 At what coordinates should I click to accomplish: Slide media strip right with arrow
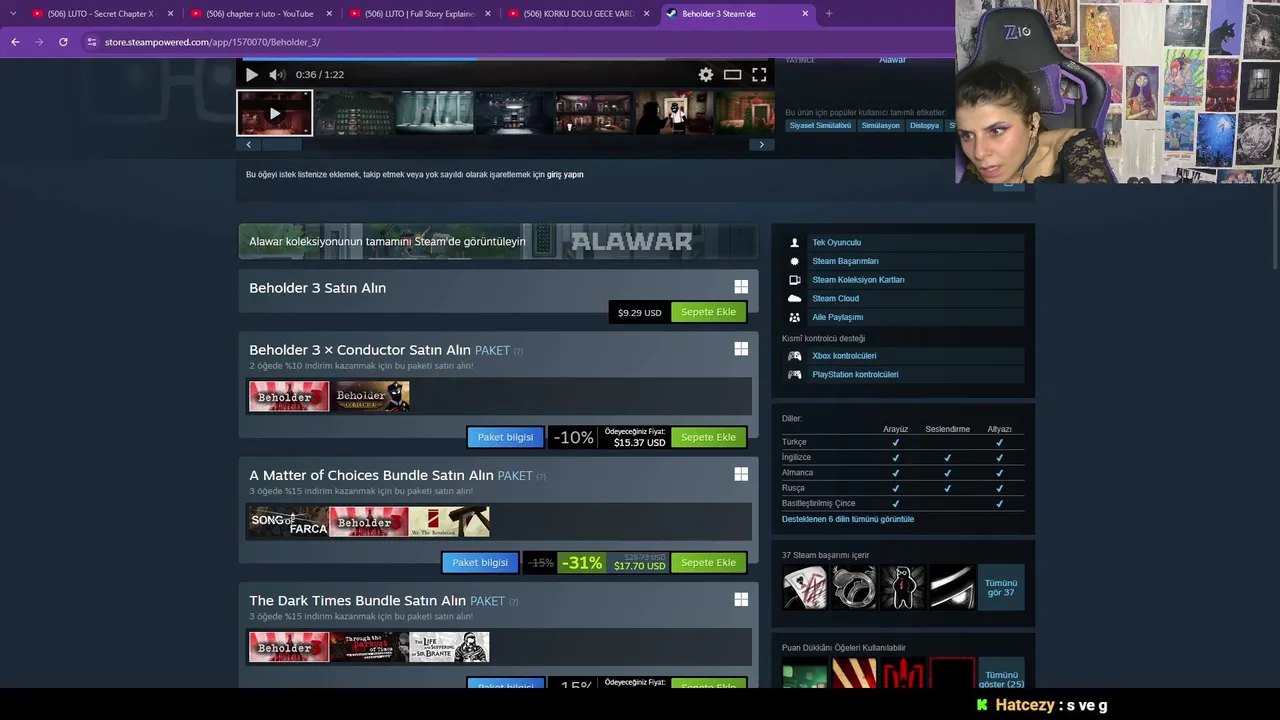(761, 145)
